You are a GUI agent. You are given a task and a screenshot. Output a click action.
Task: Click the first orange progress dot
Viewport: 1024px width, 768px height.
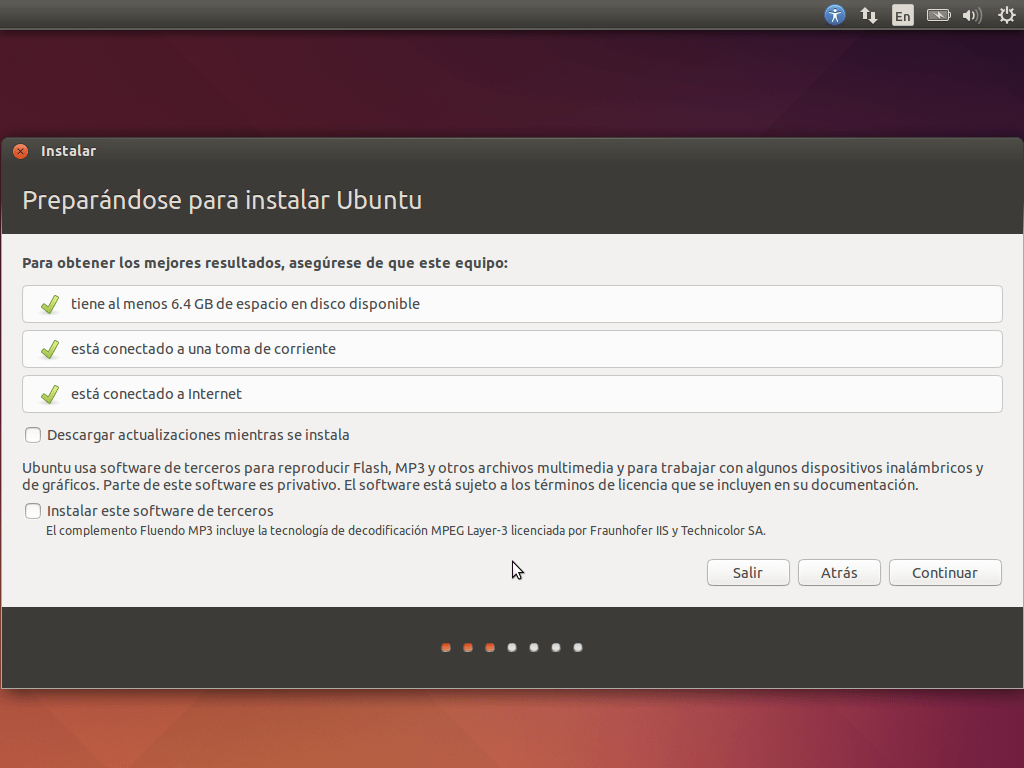click(446, 647)
